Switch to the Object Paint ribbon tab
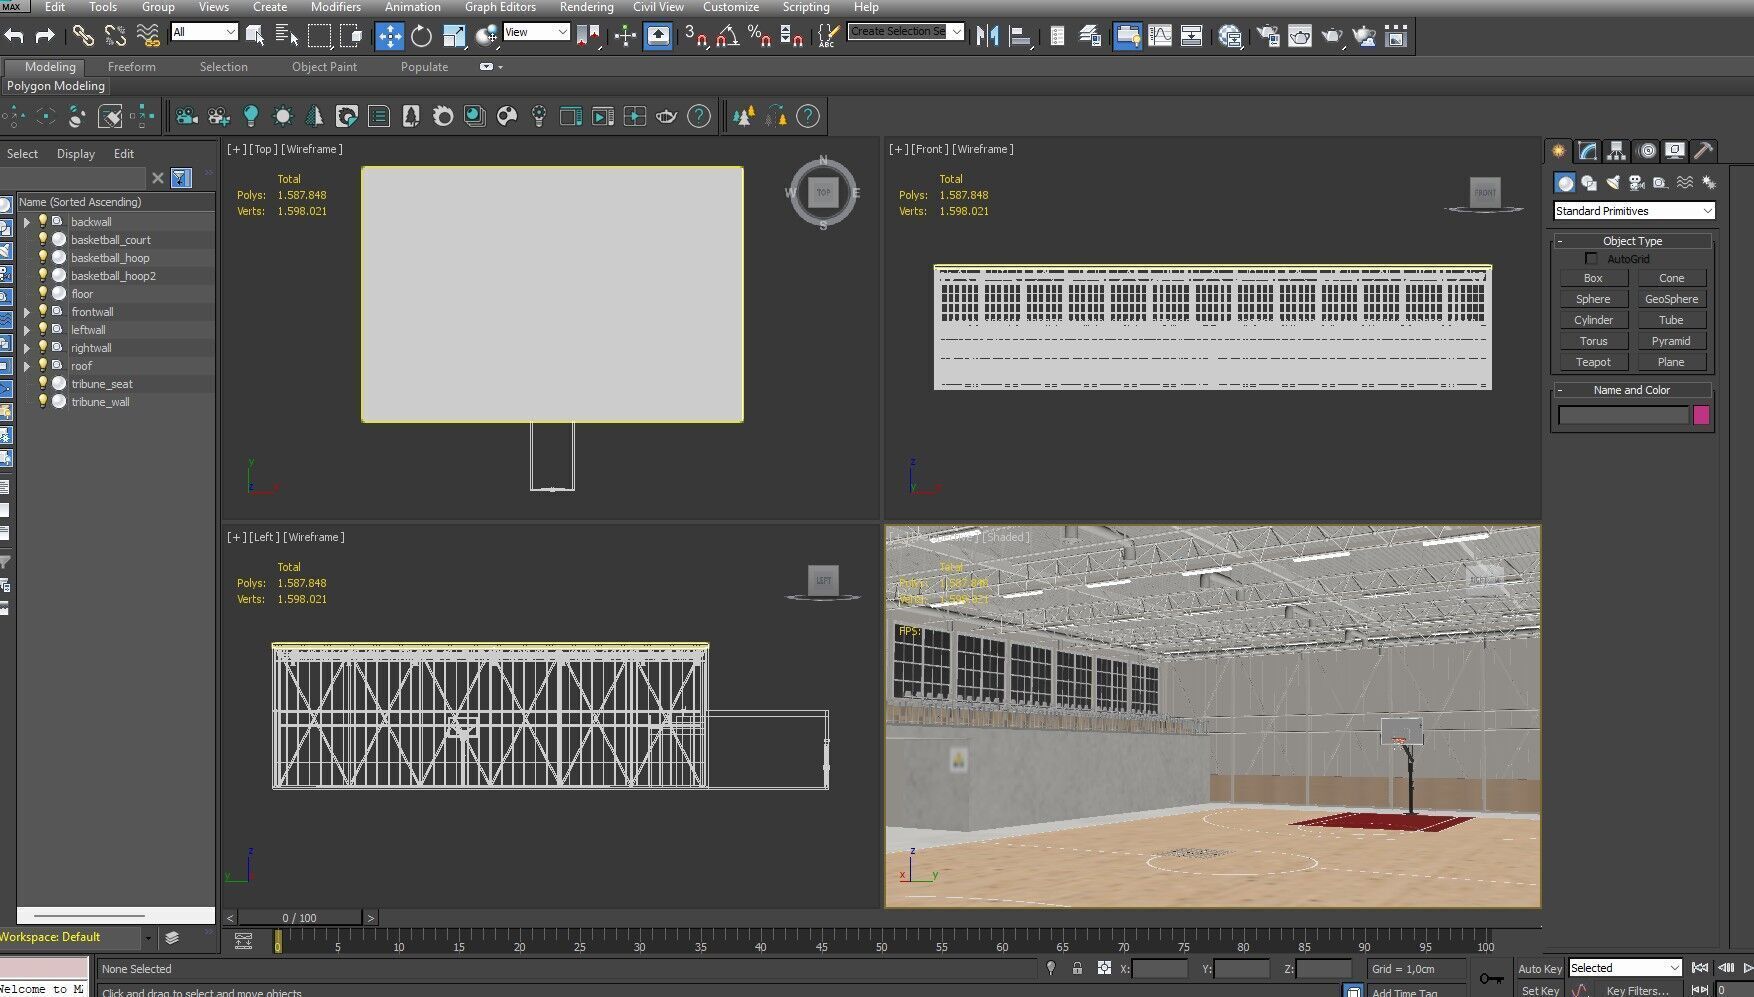Viewport: 1754px width, 997px height. pyautogui.click(x=324, y=67)
